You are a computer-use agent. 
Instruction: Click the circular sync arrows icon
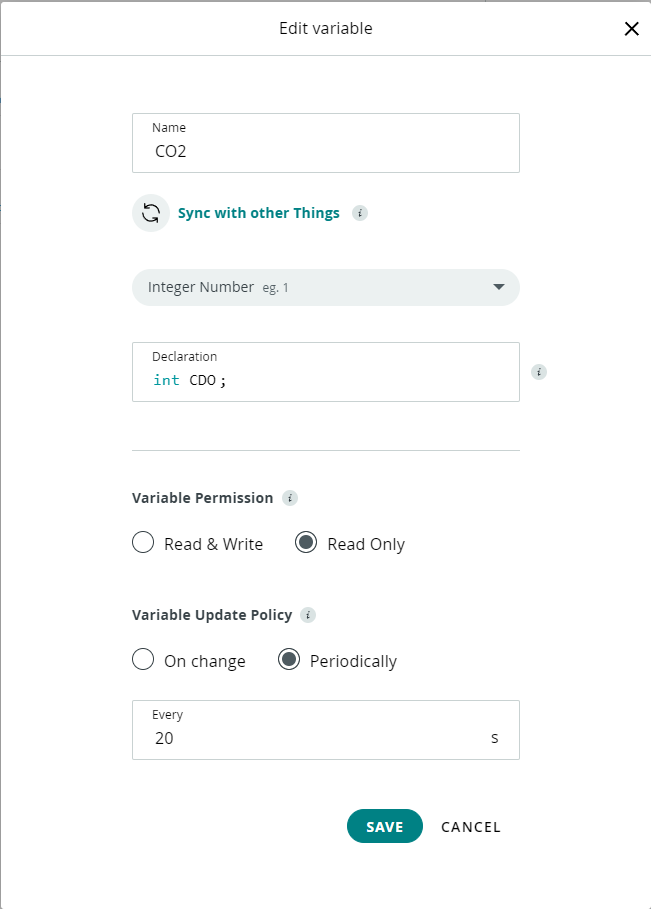pyautogui.click(x=151, y=213)
